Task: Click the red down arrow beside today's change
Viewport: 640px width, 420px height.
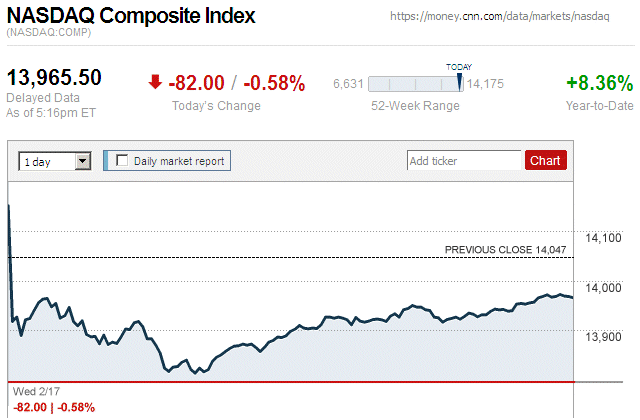Action: (154, 83)
